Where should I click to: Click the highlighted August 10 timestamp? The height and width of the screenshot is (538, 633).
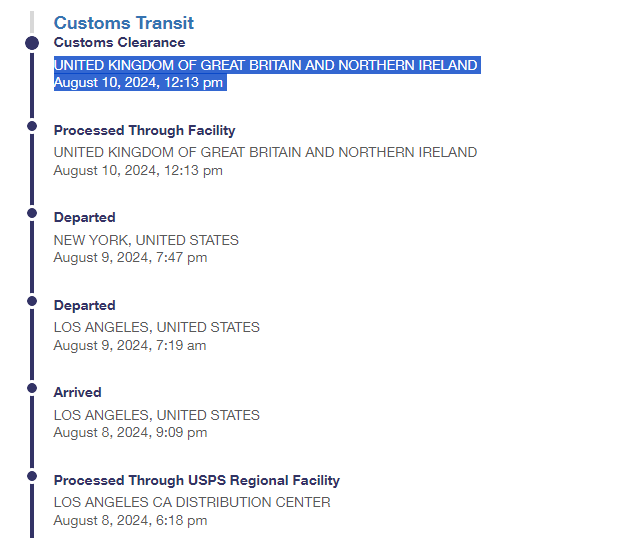[138, 83]
